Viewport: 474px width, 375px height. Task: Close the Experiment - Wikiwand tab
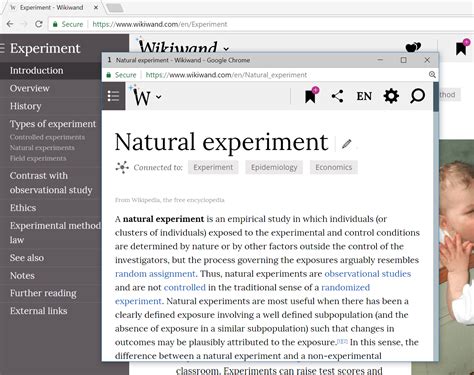tap(96, 7)
